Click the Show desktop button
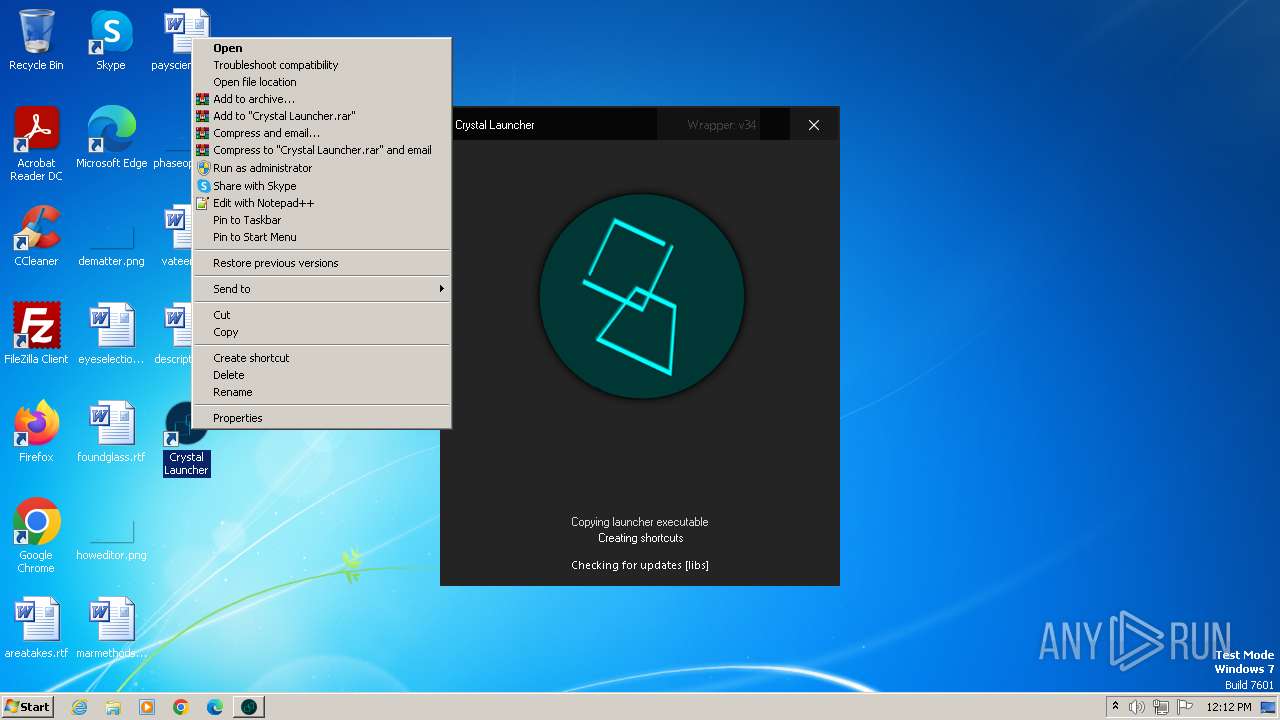 (x=1268, y=707)
